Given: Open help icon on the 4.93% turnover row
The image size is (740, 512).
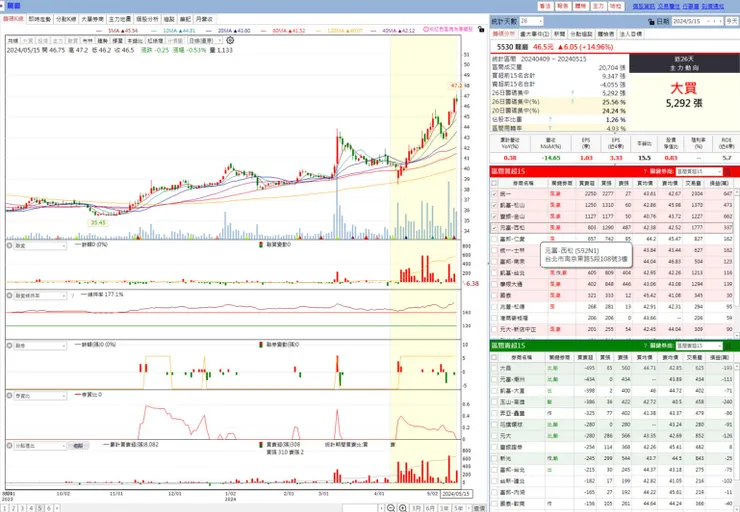Looking at the screenshot, I should click(550, 128).
